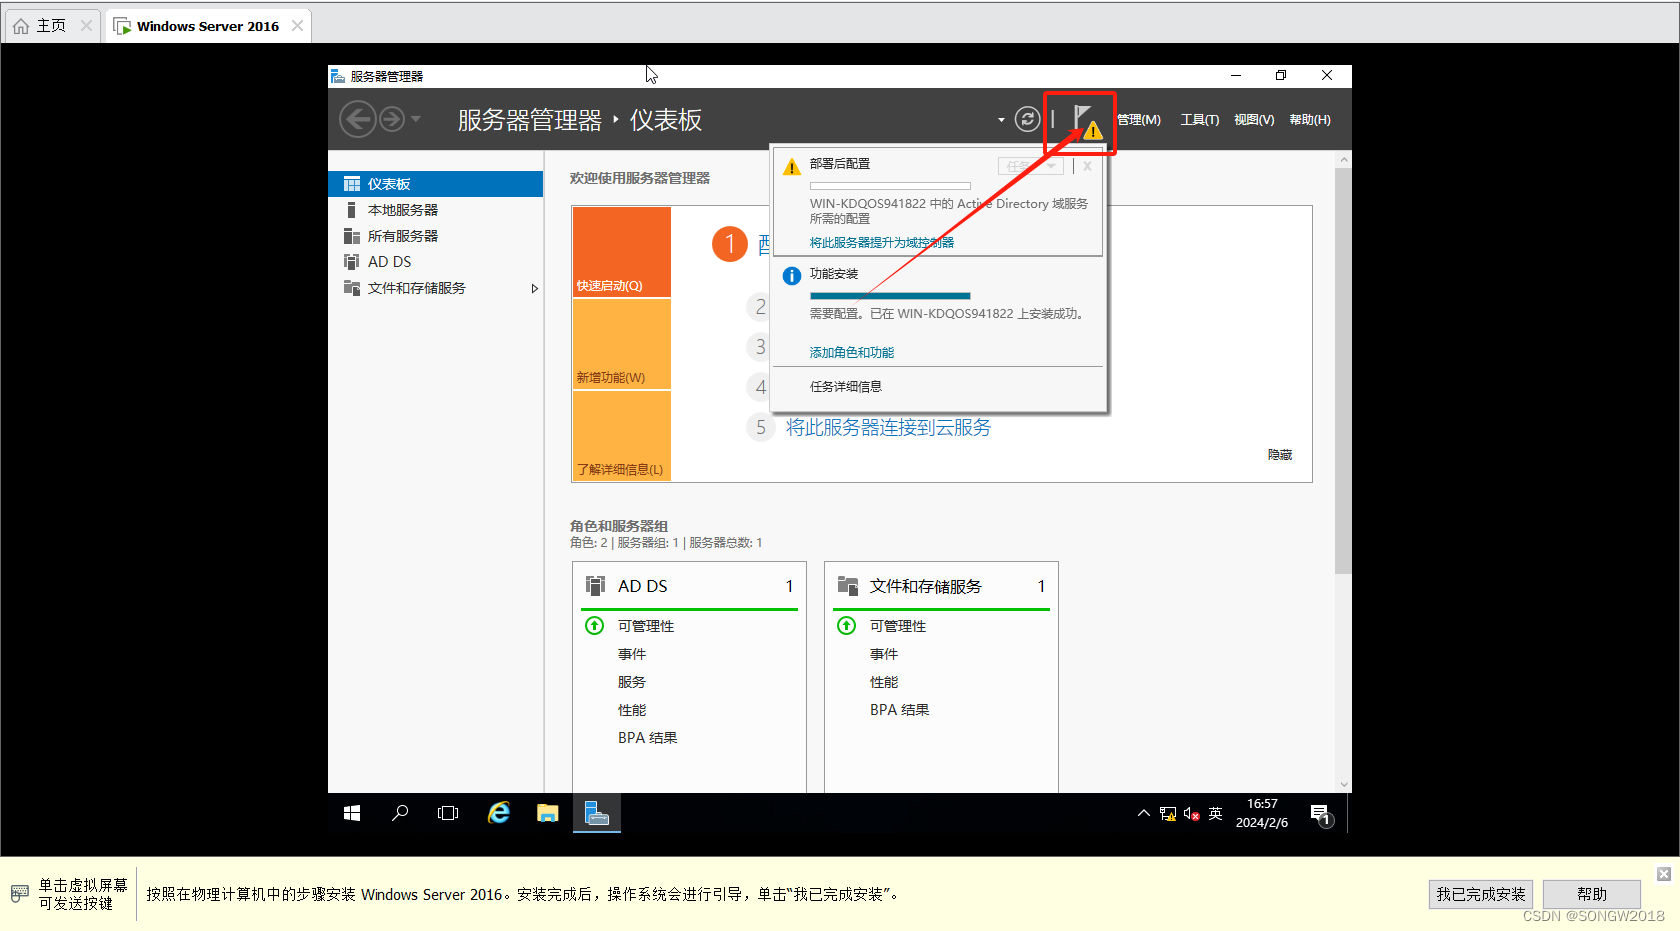1680x931 pixels.
Task: Click the back navigation arrow in Server Manager
Action: point(357,119)
